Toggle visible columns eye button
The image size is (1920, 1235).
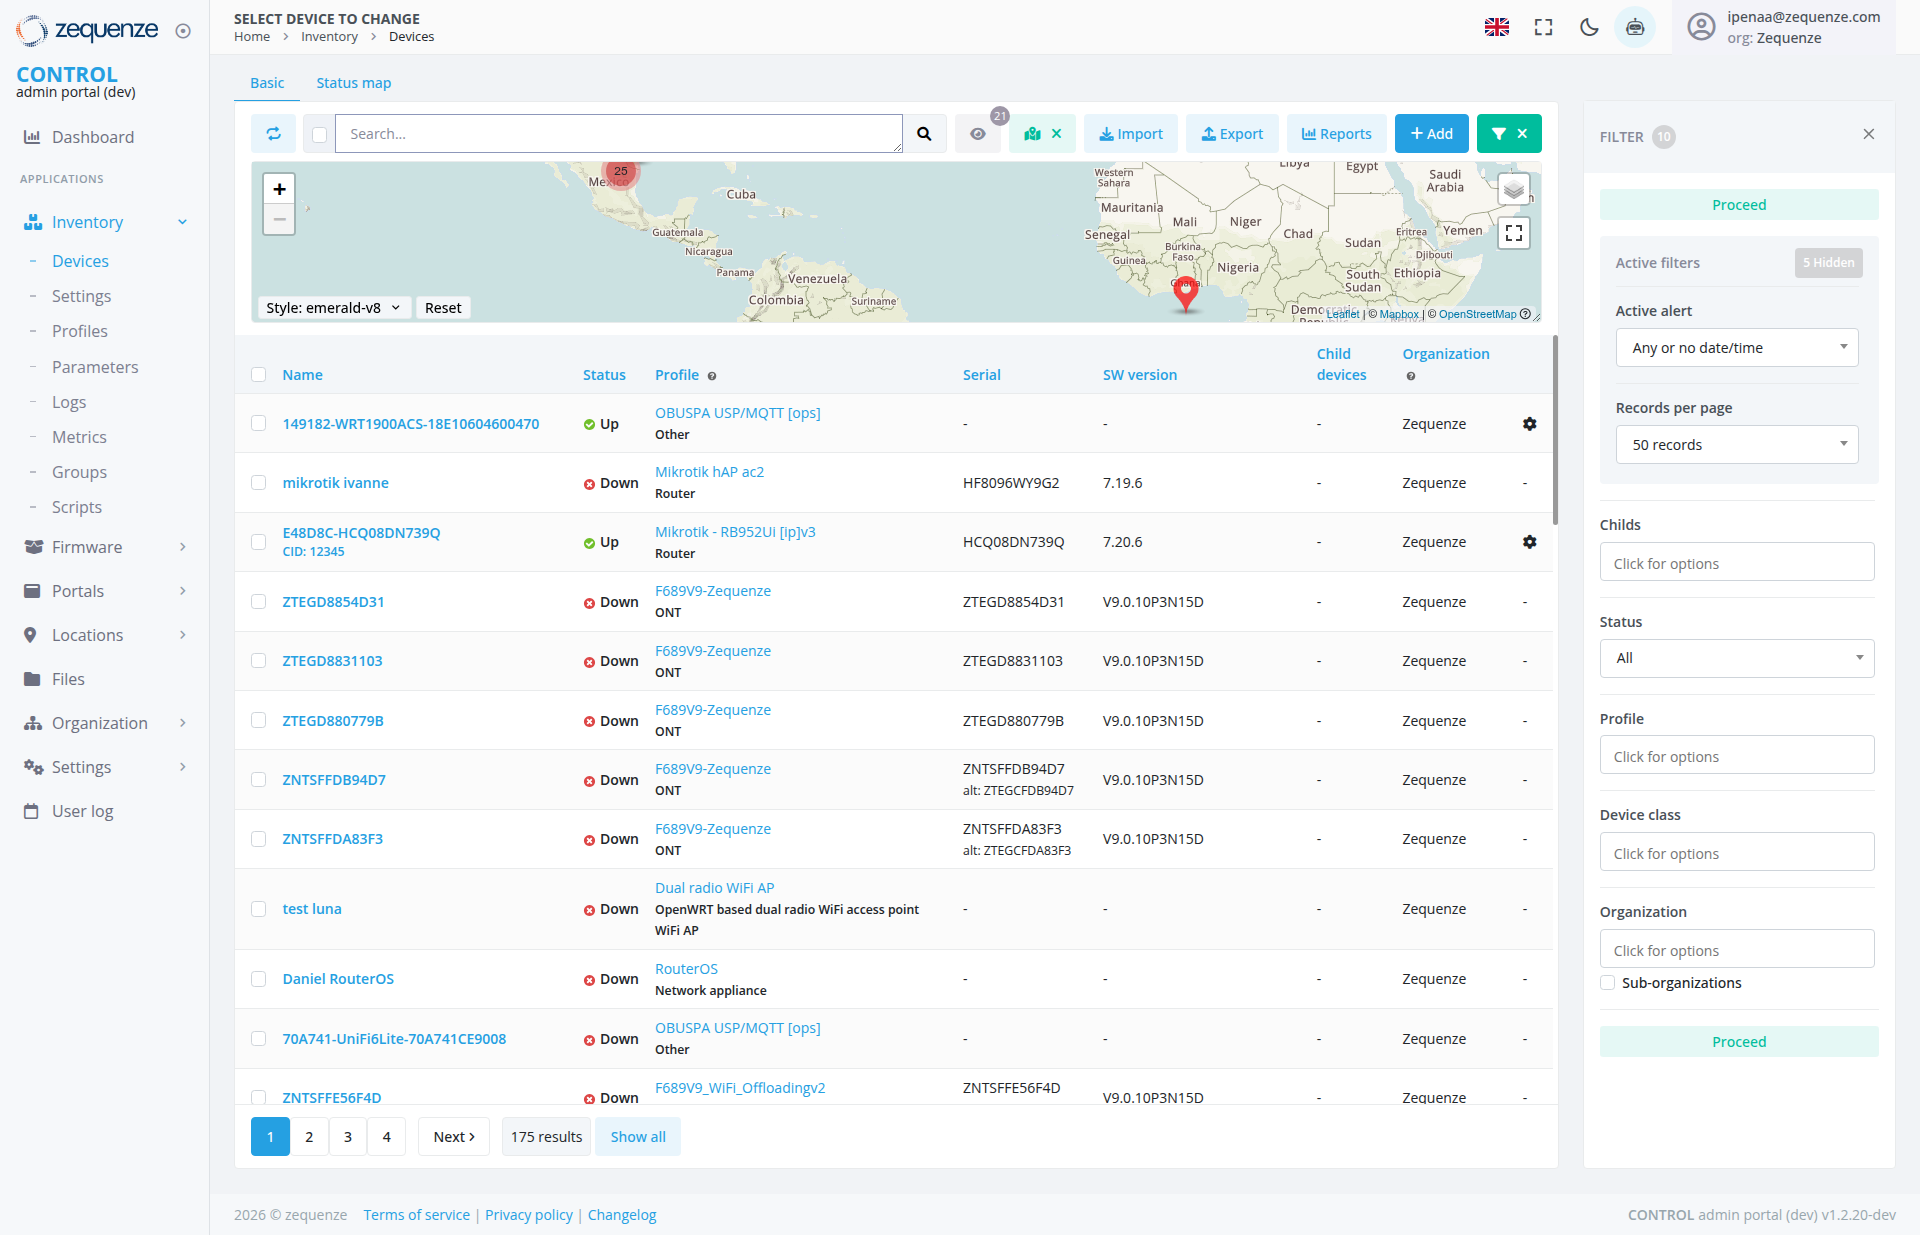click(978, 134)
